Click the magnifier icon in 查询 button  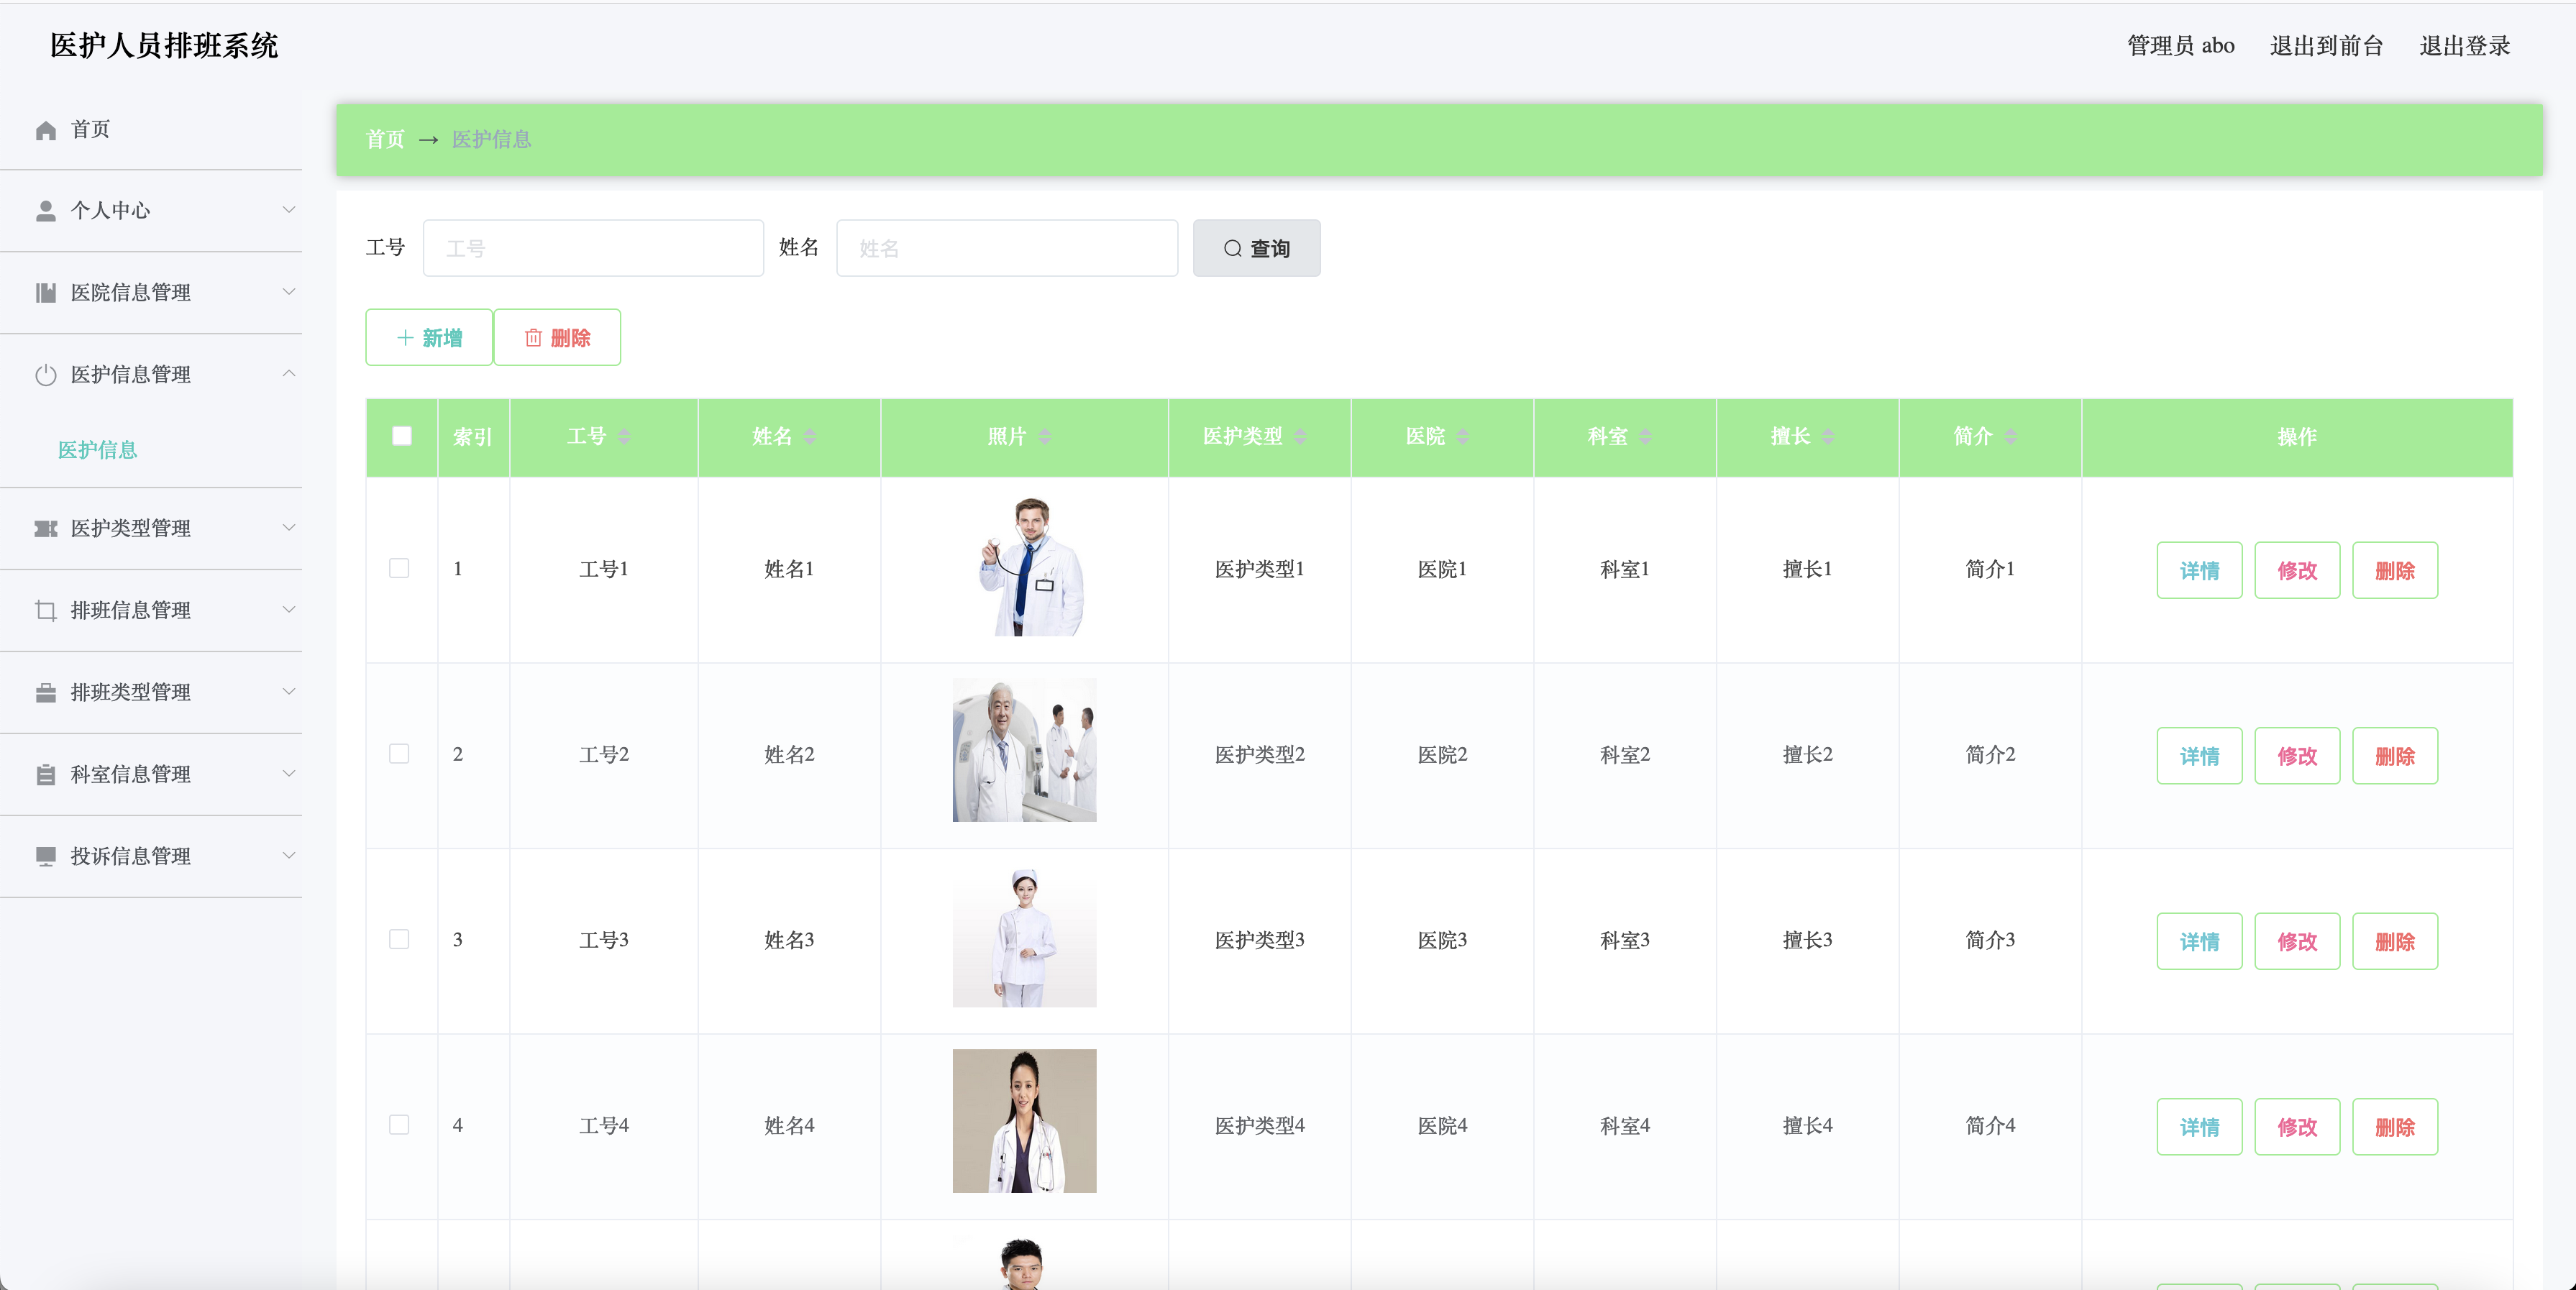[1233, 248]
